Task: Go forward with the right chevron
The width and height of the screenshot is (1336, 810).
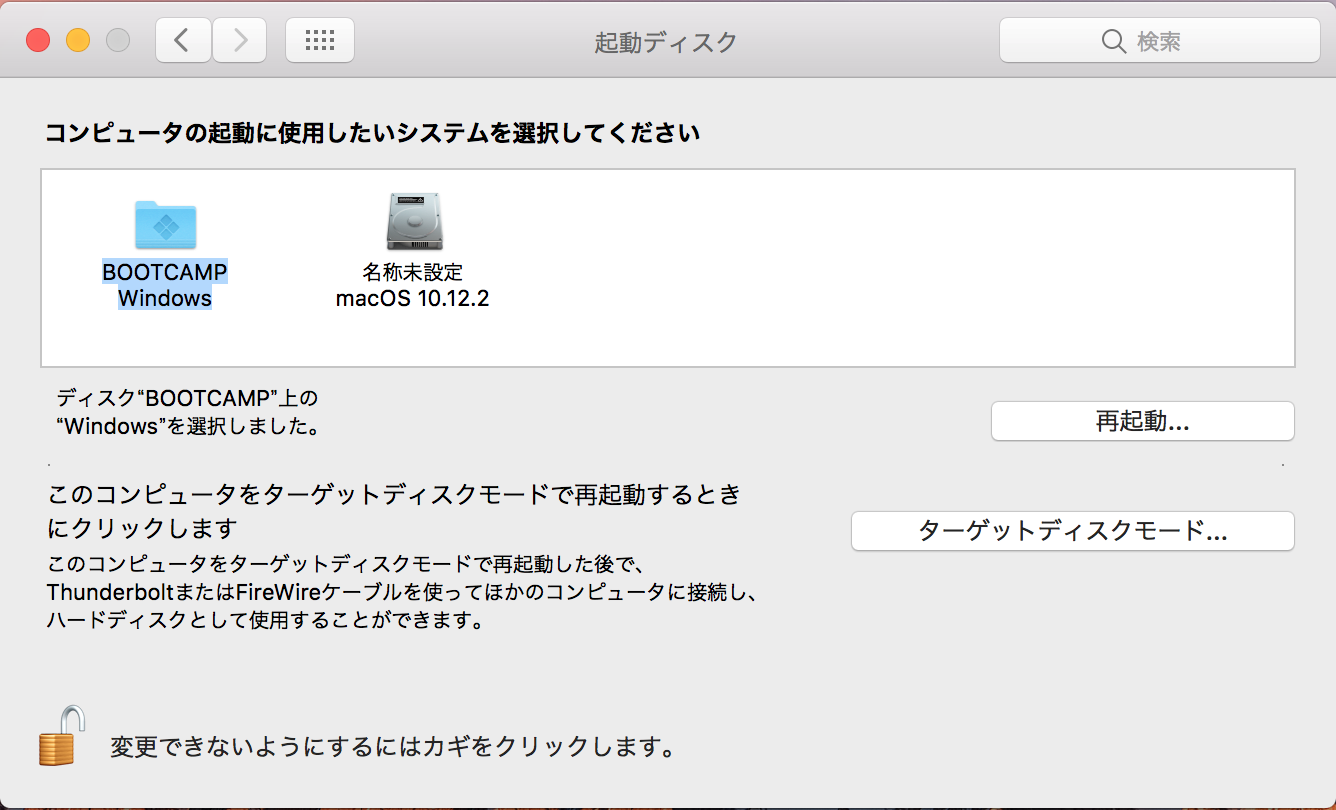Action: point(239,41)
